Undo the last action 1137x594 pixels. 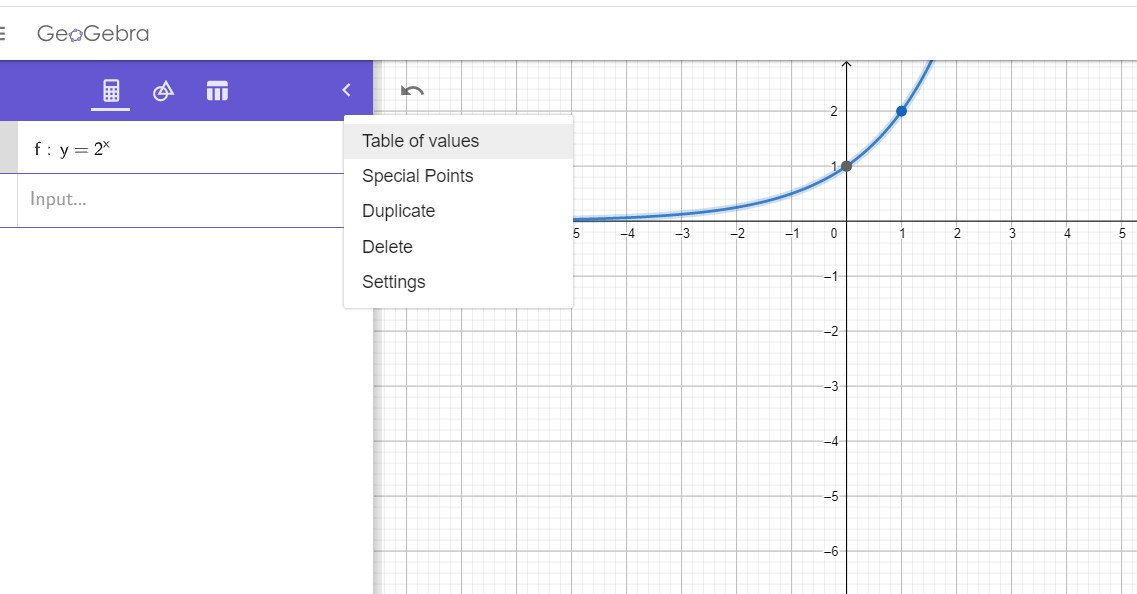coord(412,91)
